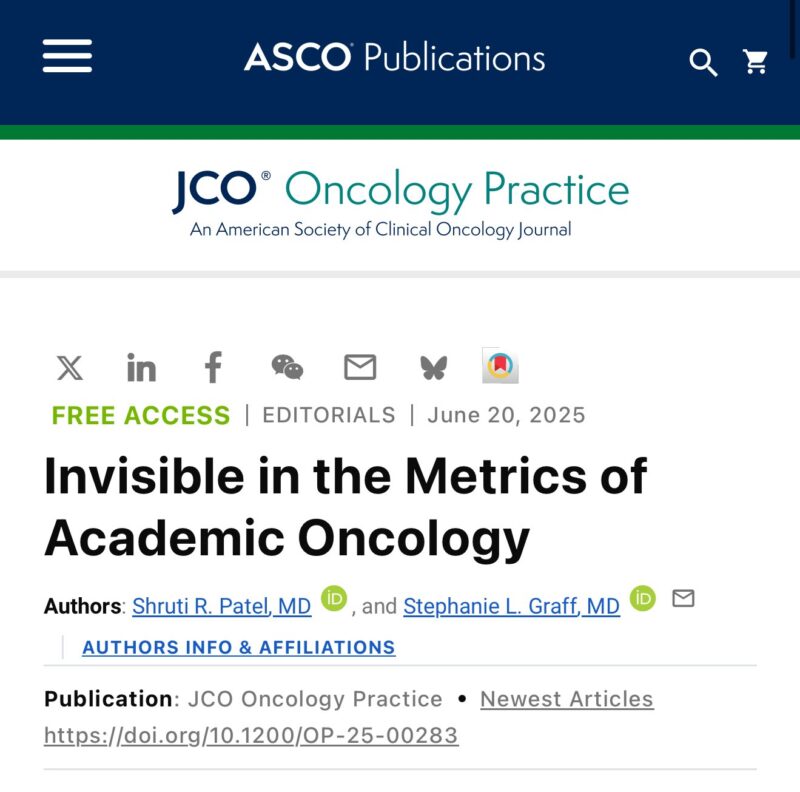The width and height of the screenshot is (800, 792).
Task: Click the JCO Oncology Practice journal logo
Action: [400, 204]
